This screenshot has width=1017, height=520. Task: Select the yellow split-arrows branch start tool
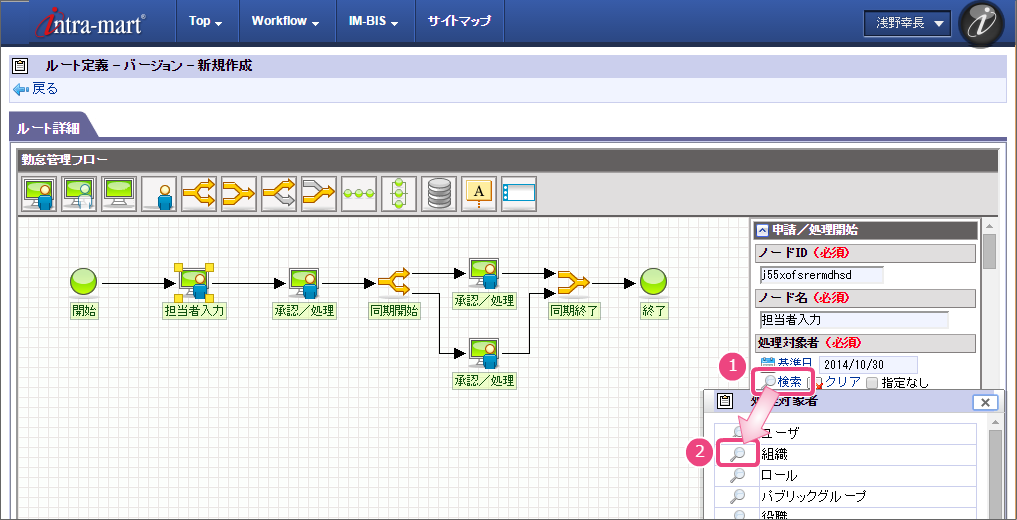[x=199, y=194]
